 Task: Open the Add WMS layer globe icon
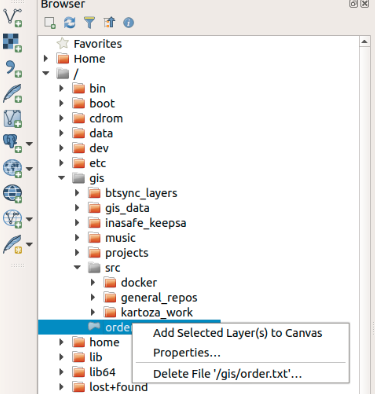point(13,168)
